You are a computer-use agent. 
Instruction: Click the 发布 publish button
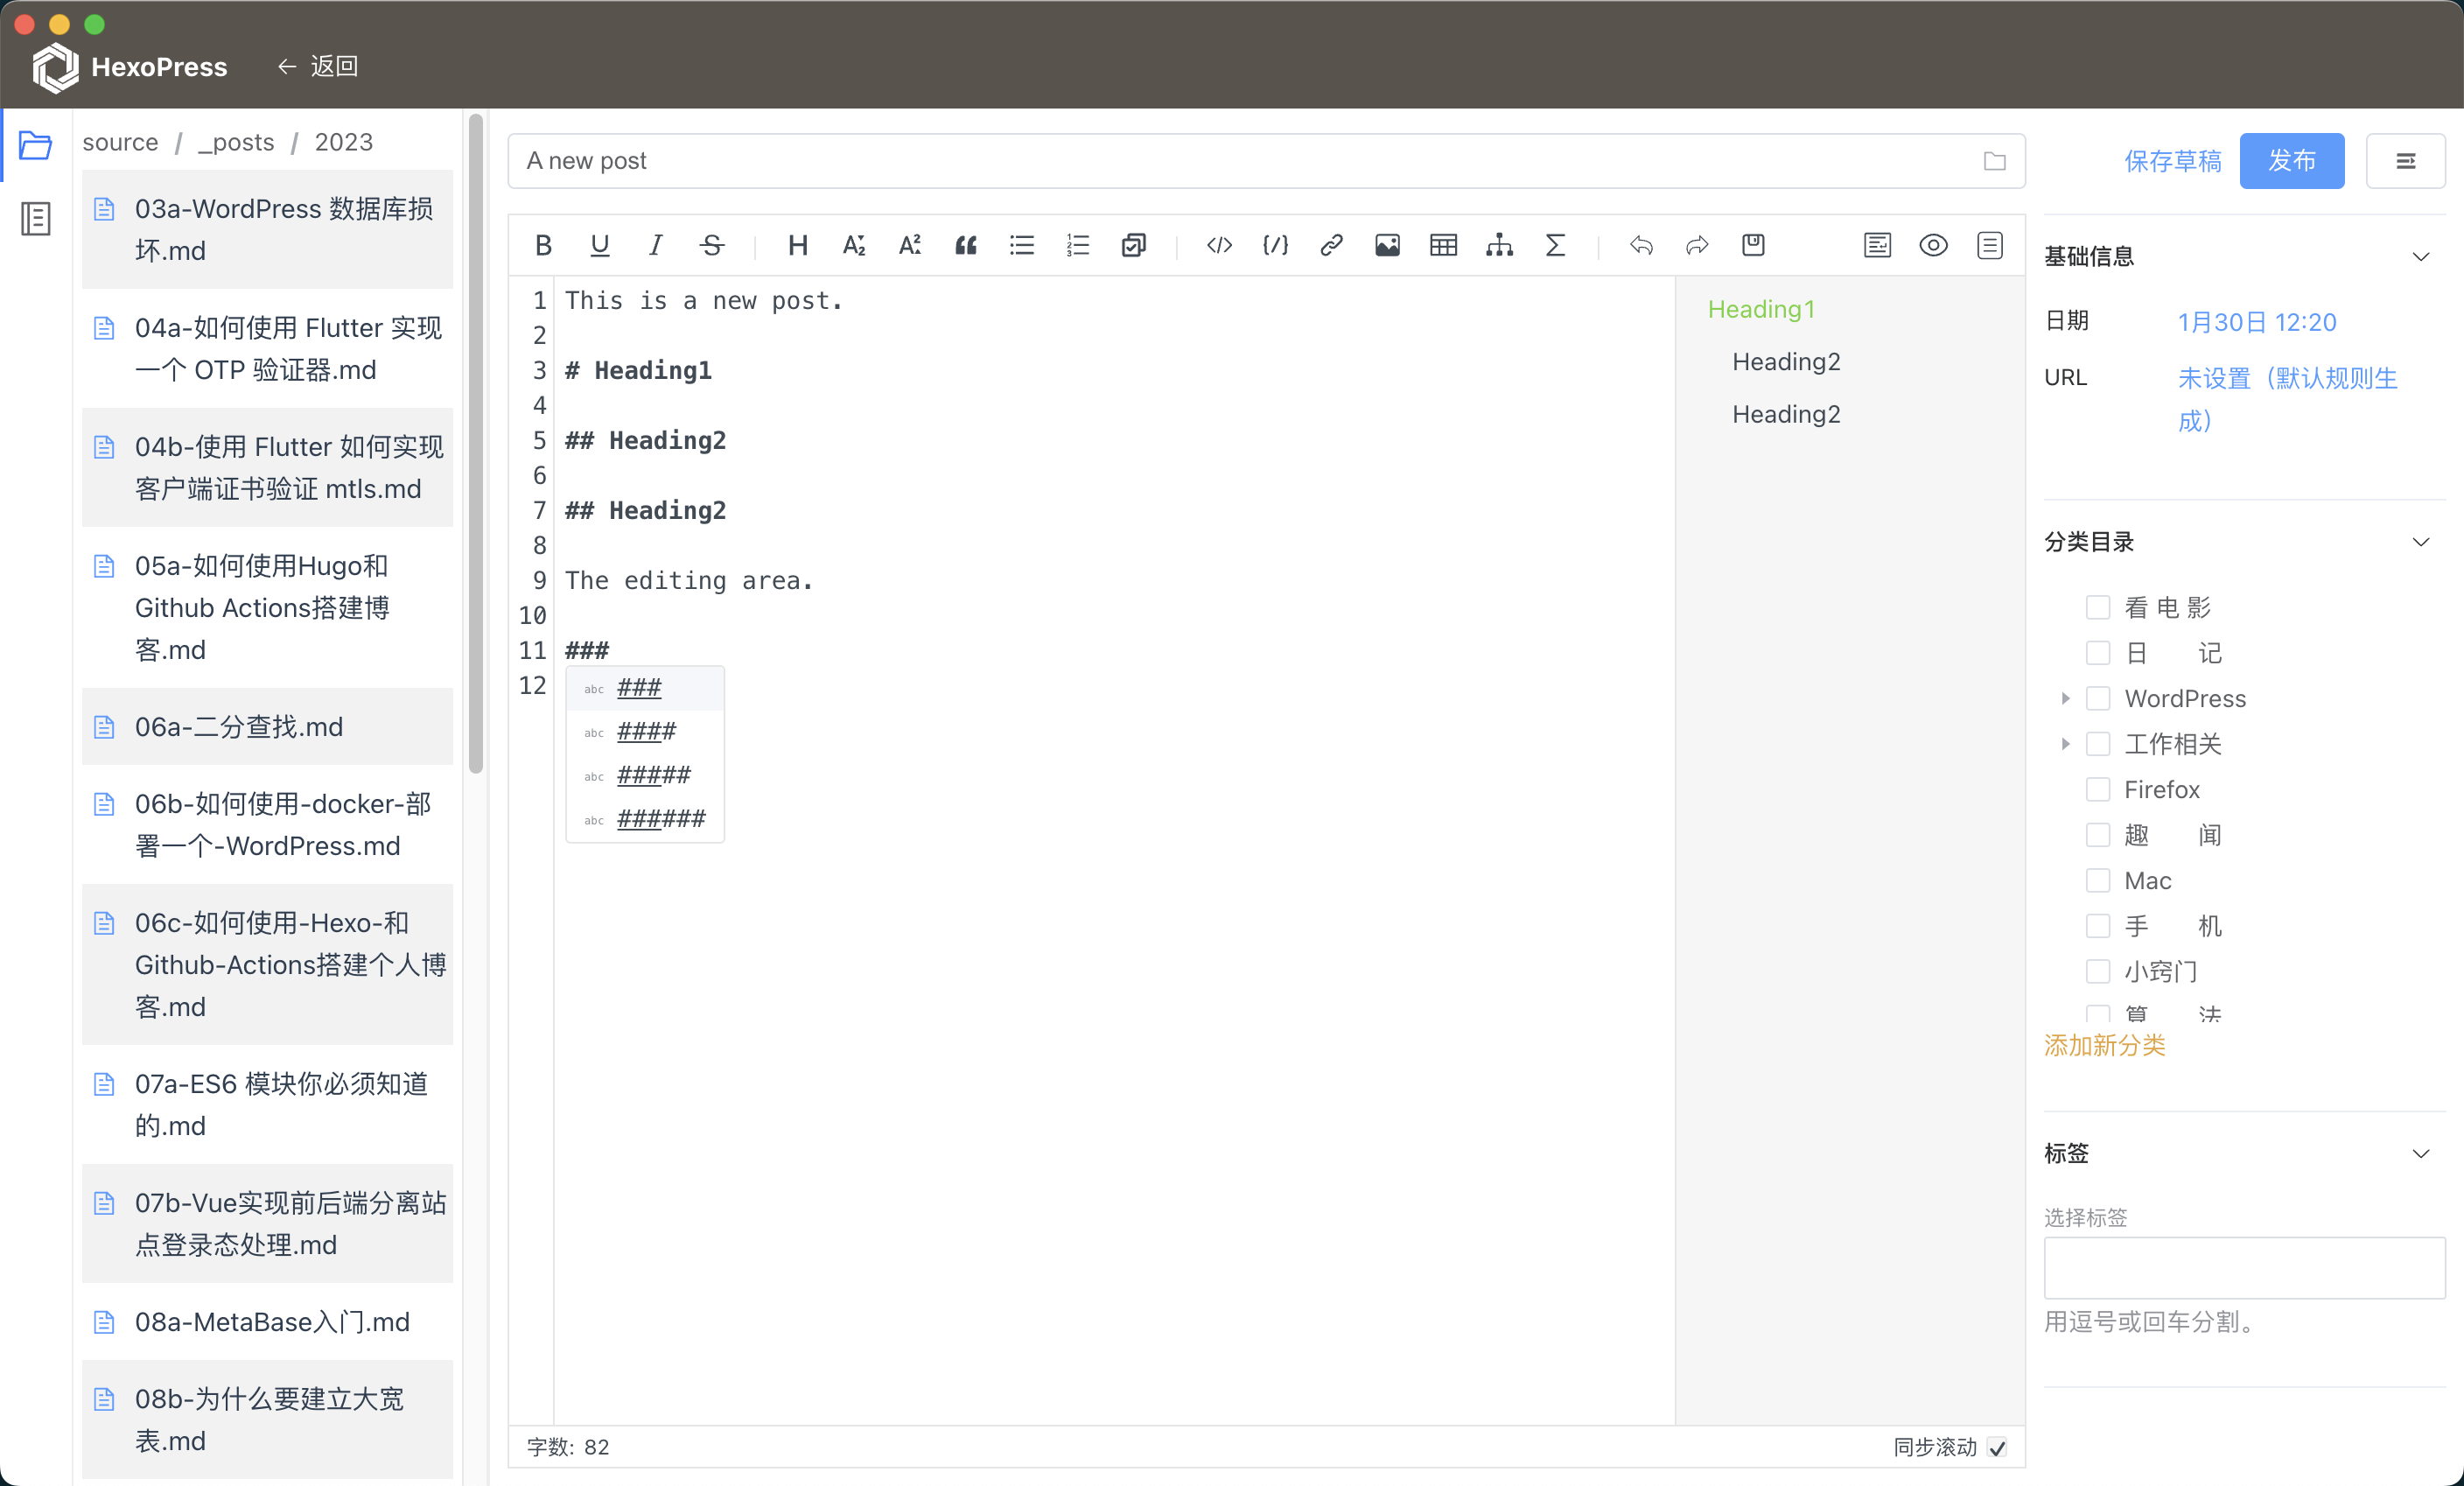2291,161
